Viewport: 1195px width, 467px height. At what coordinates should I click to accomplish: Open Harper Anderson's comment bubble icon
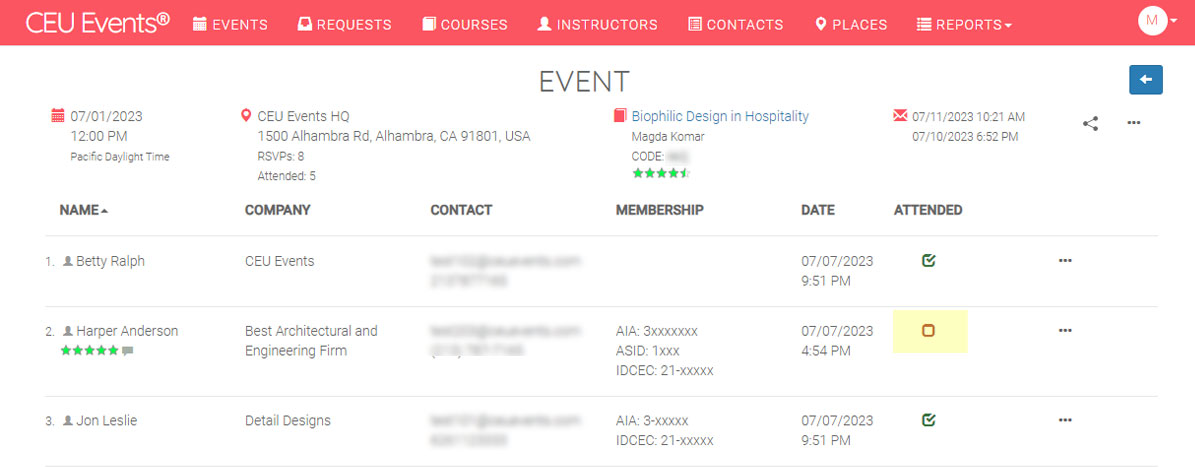[x=127, y=350]
